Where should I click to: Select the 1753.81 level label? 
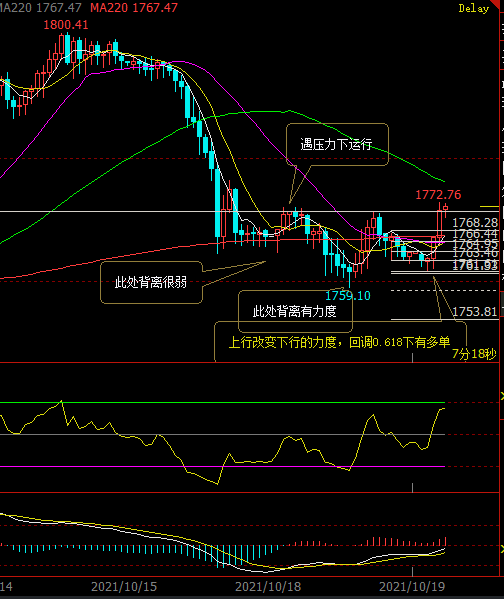[x=475, y=312]
